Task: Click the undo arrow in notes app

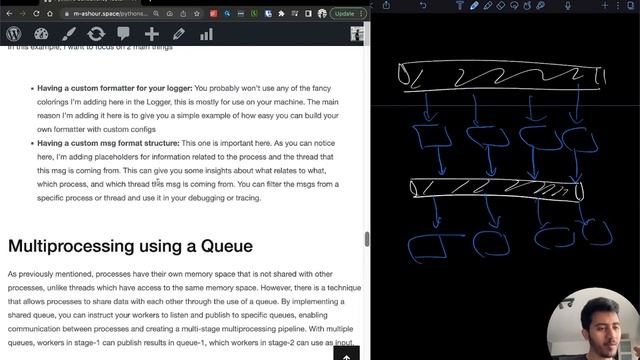Action: (423, 5)
